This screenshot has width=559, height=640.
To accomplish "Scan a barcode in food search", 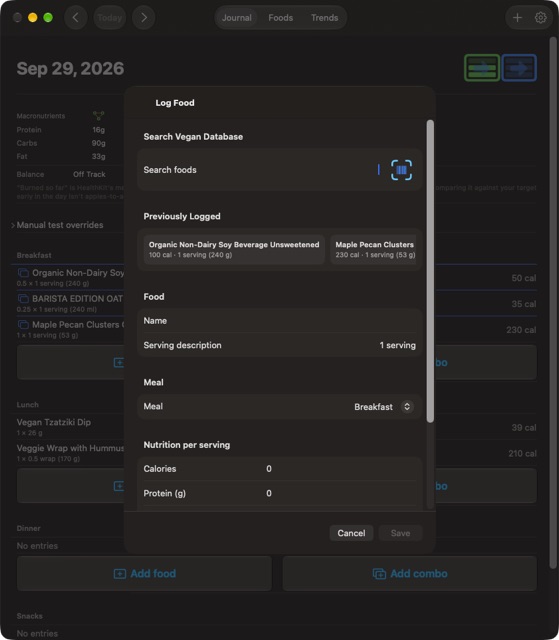I will pos(401,170).
